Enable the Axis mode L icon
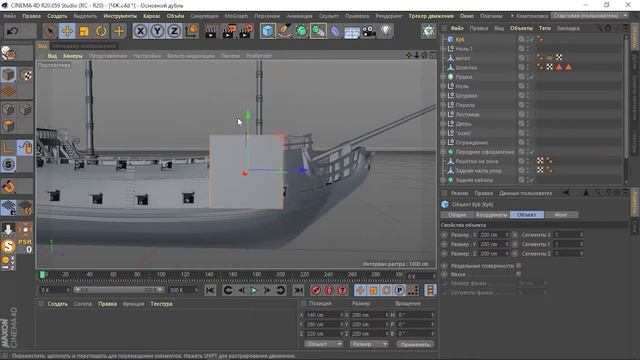The height and width of the screenshot is (360, 640). [8, 147]
